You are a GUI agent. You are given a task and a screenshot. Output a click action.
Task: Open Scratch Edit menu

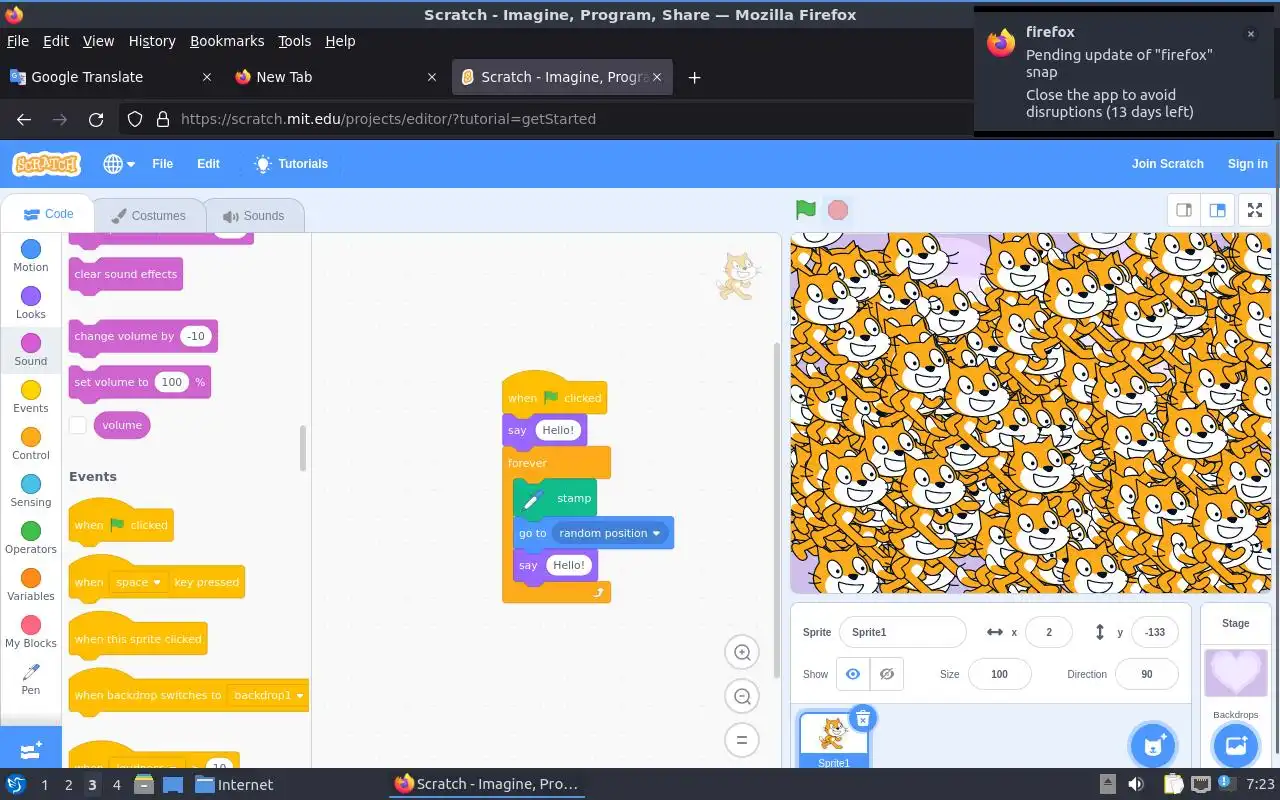pos(208,164)
